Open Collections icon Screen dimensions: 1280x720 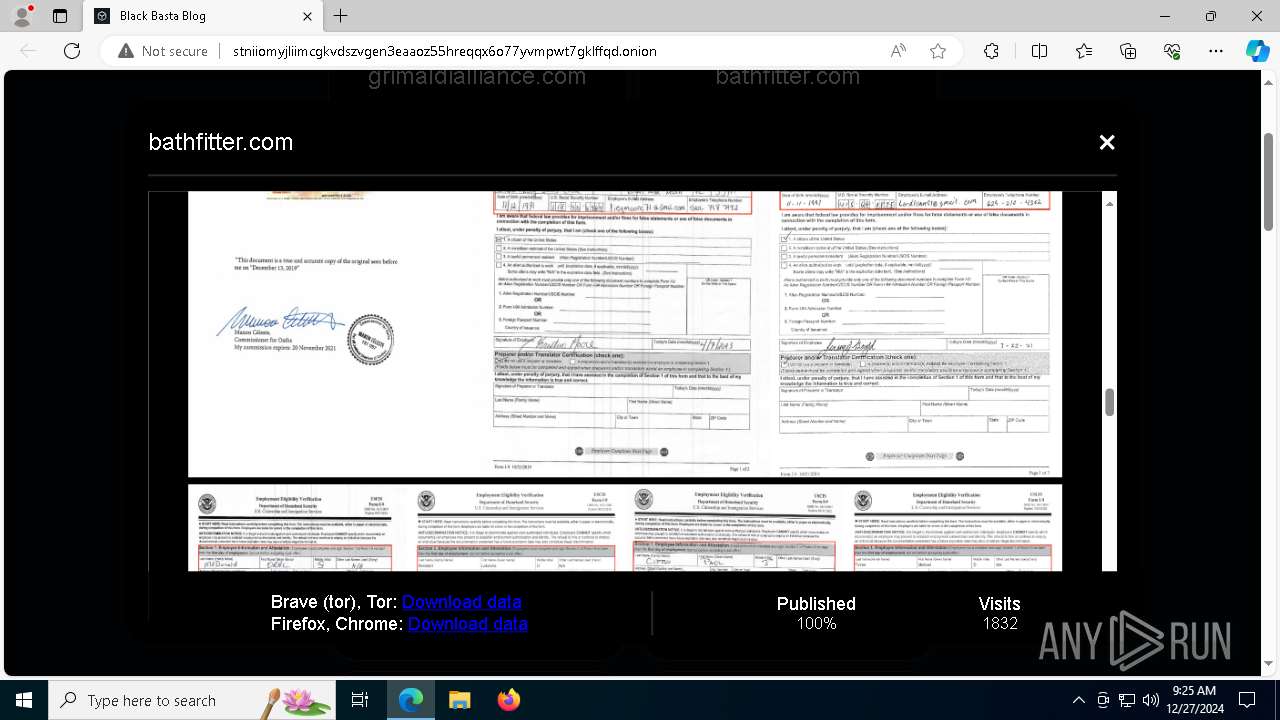(1128, 51)
